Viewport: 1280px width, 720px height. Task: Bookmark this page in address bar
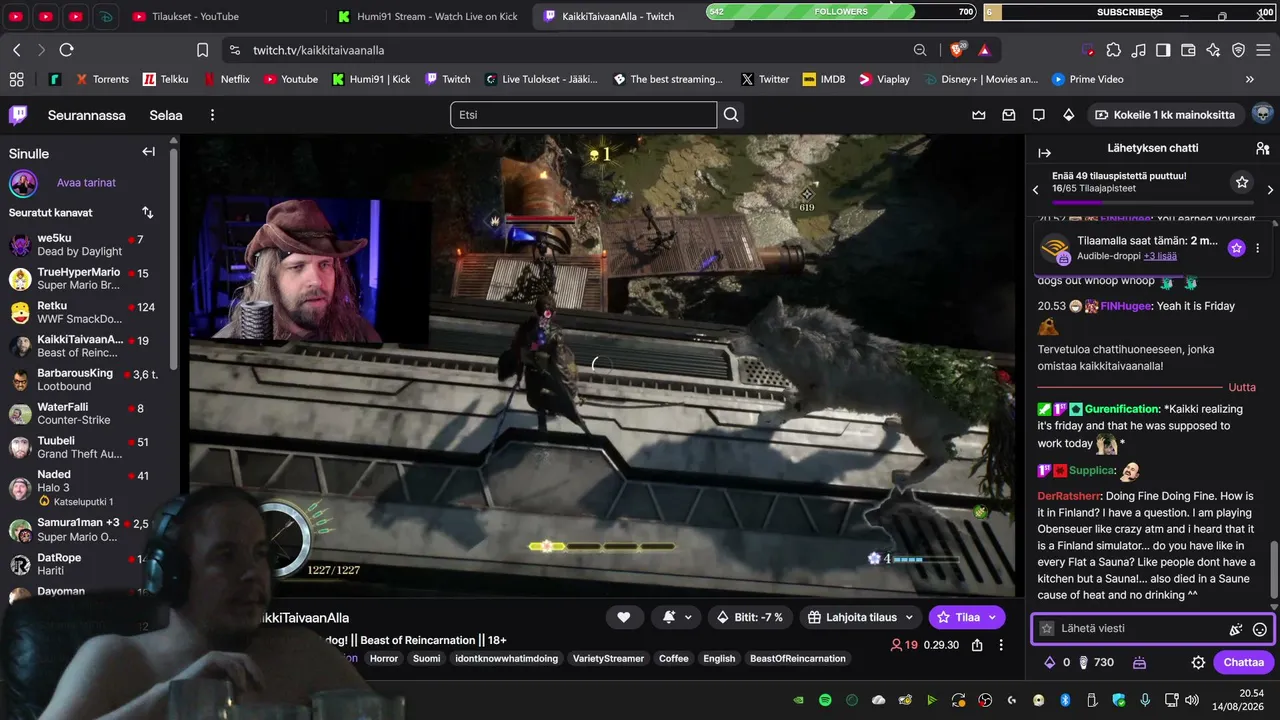pyautogui.click(x=202, y=50)
